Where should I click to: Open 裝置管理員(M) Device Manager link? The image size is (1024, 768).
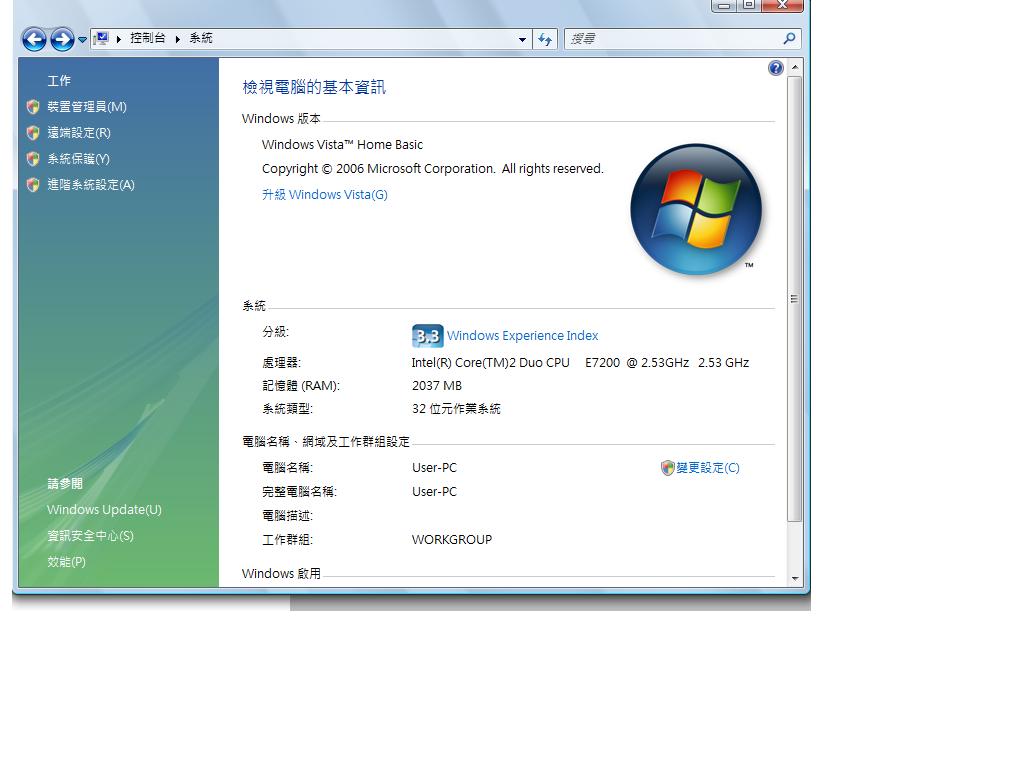pyautogui.click(x=87, y=106)
